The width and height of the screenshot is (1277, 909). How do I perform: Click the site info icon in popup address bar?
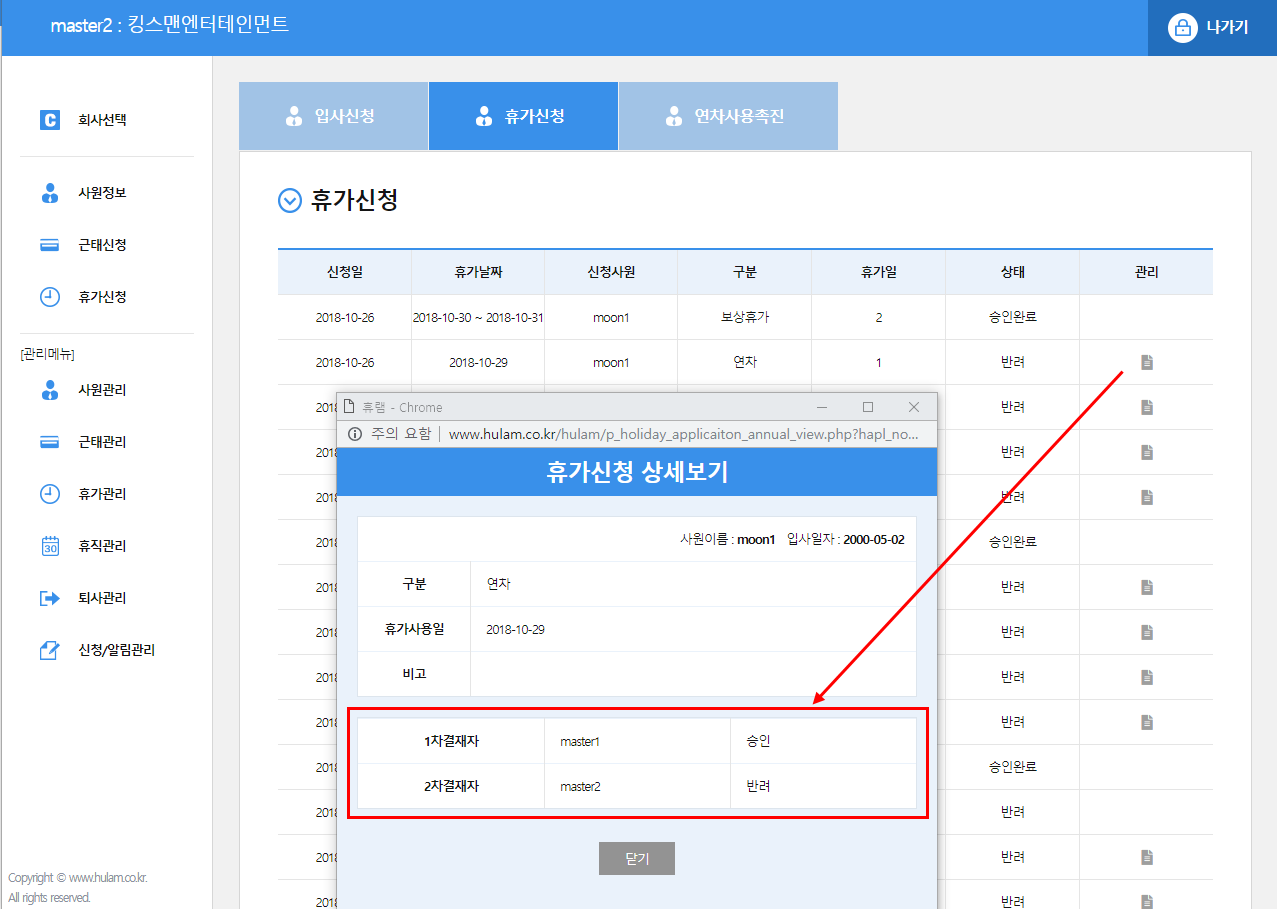[x=354, y=434]
